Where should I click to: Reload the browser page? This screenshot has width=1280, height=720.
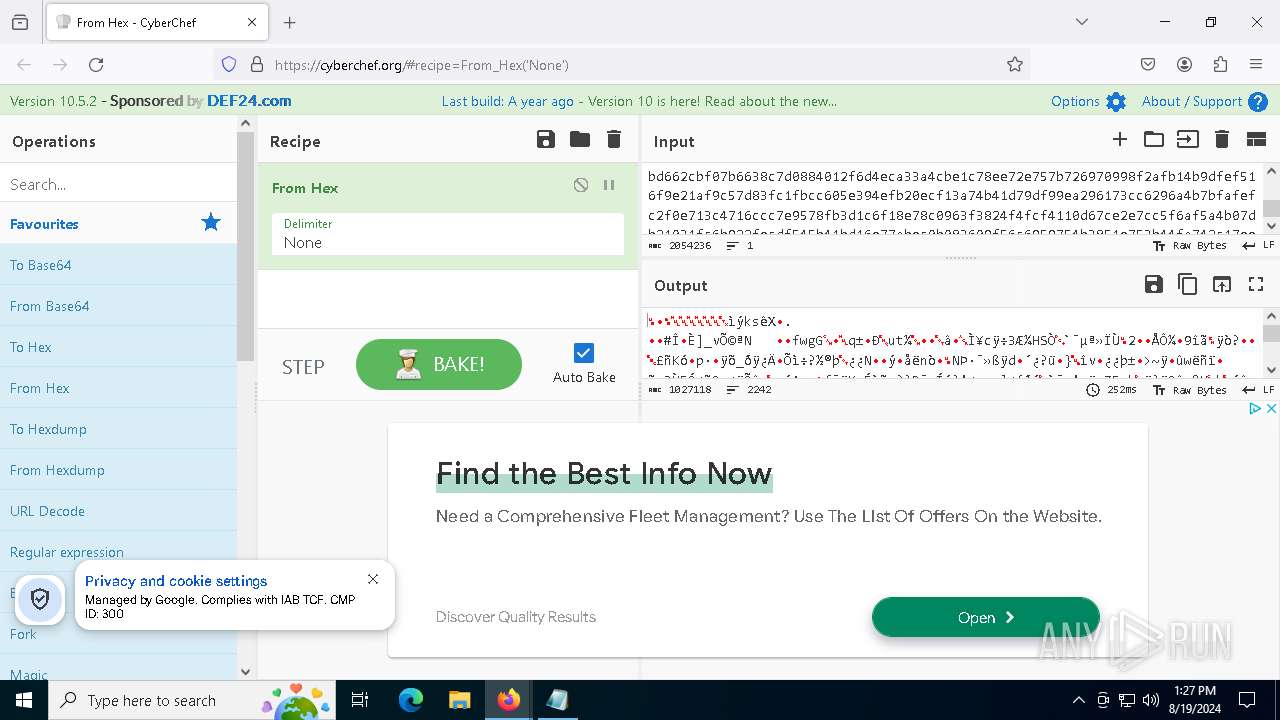(x=96, y=64)
